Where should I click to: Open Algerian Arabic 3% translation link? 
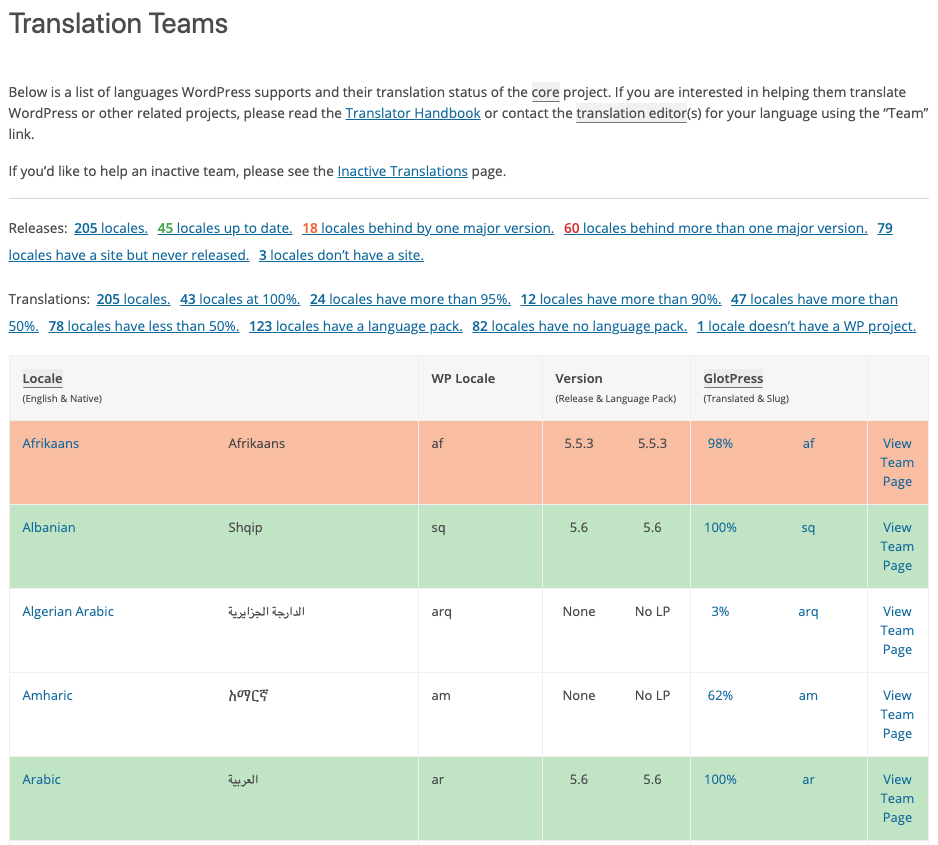720,611
